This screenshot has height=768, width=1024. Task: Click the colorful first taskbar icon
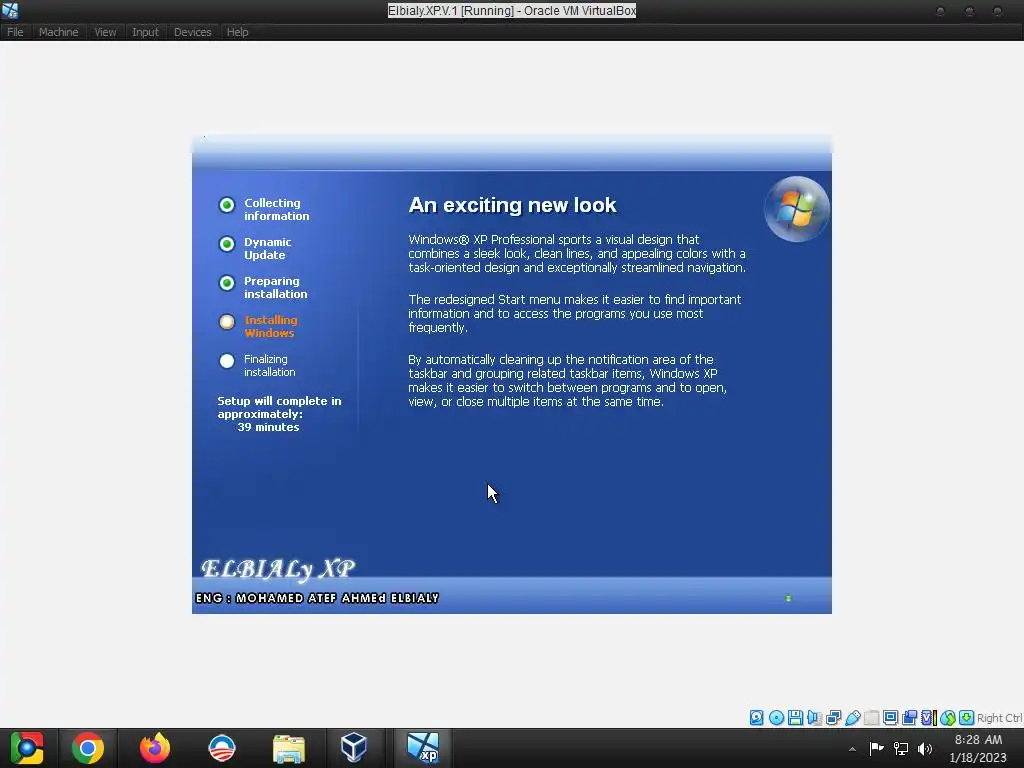tap(27, 748)
